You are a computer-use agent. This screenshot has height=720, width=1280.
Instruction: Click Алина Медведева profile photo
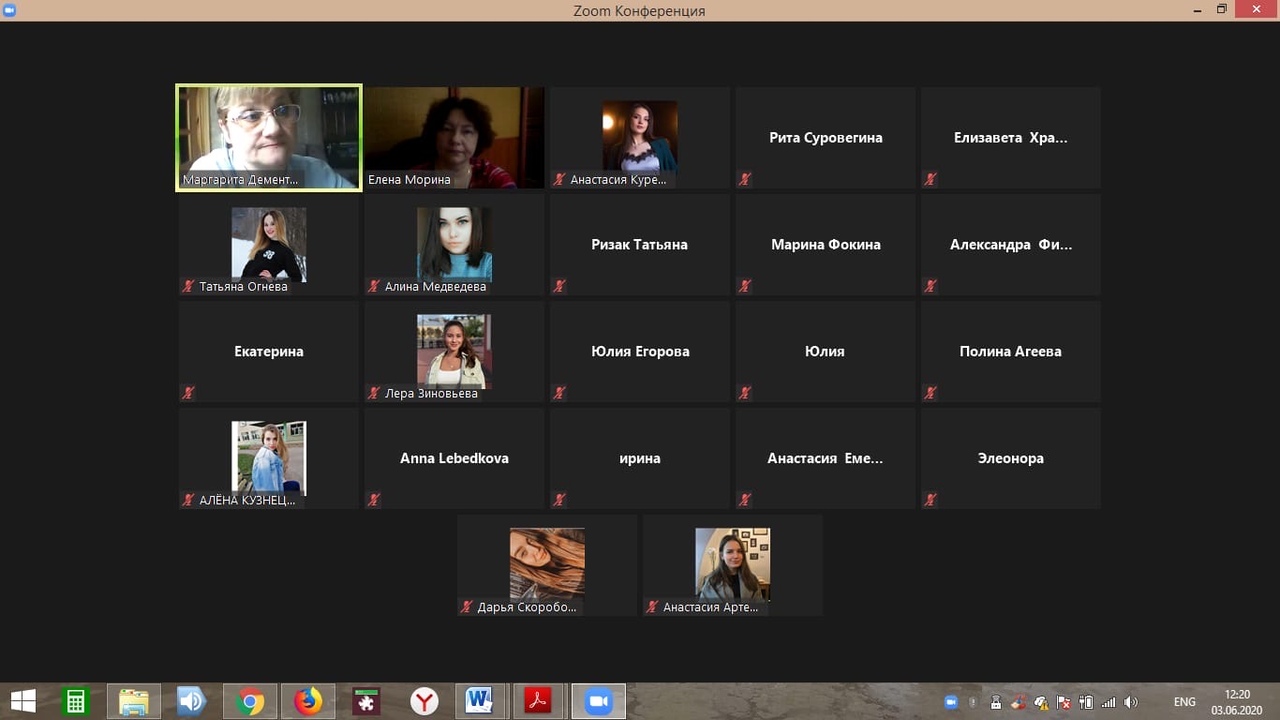[454, 243]
